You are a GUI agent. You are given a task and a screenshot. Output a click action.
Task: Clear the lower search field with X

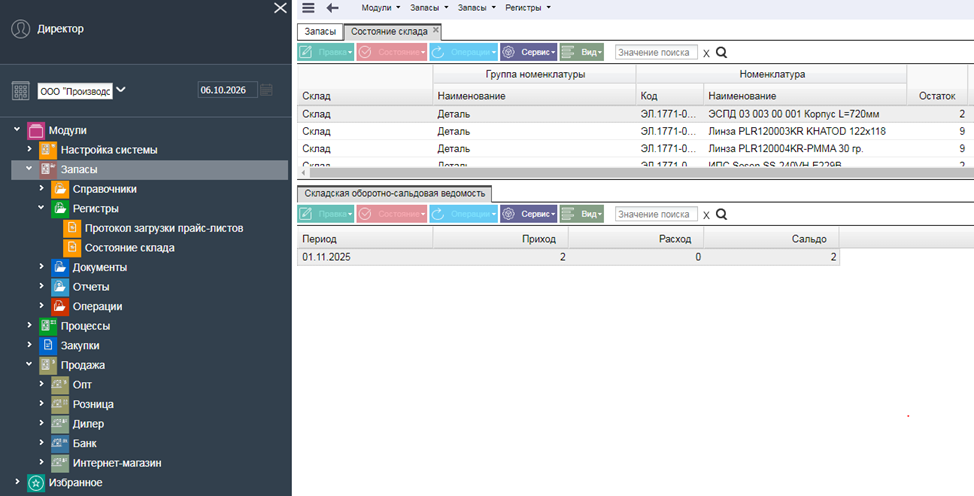tap(706, 215)
